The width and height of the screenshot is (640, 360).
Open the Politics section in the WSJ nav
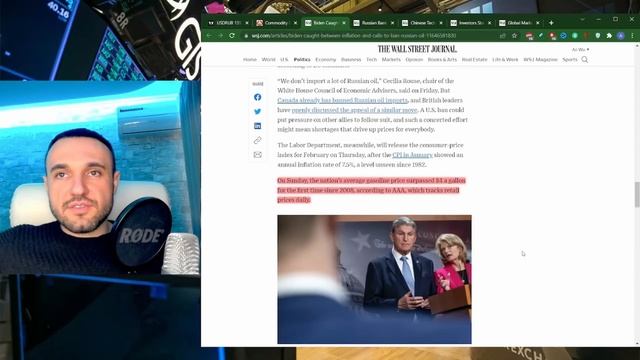(x=302, y=60)
